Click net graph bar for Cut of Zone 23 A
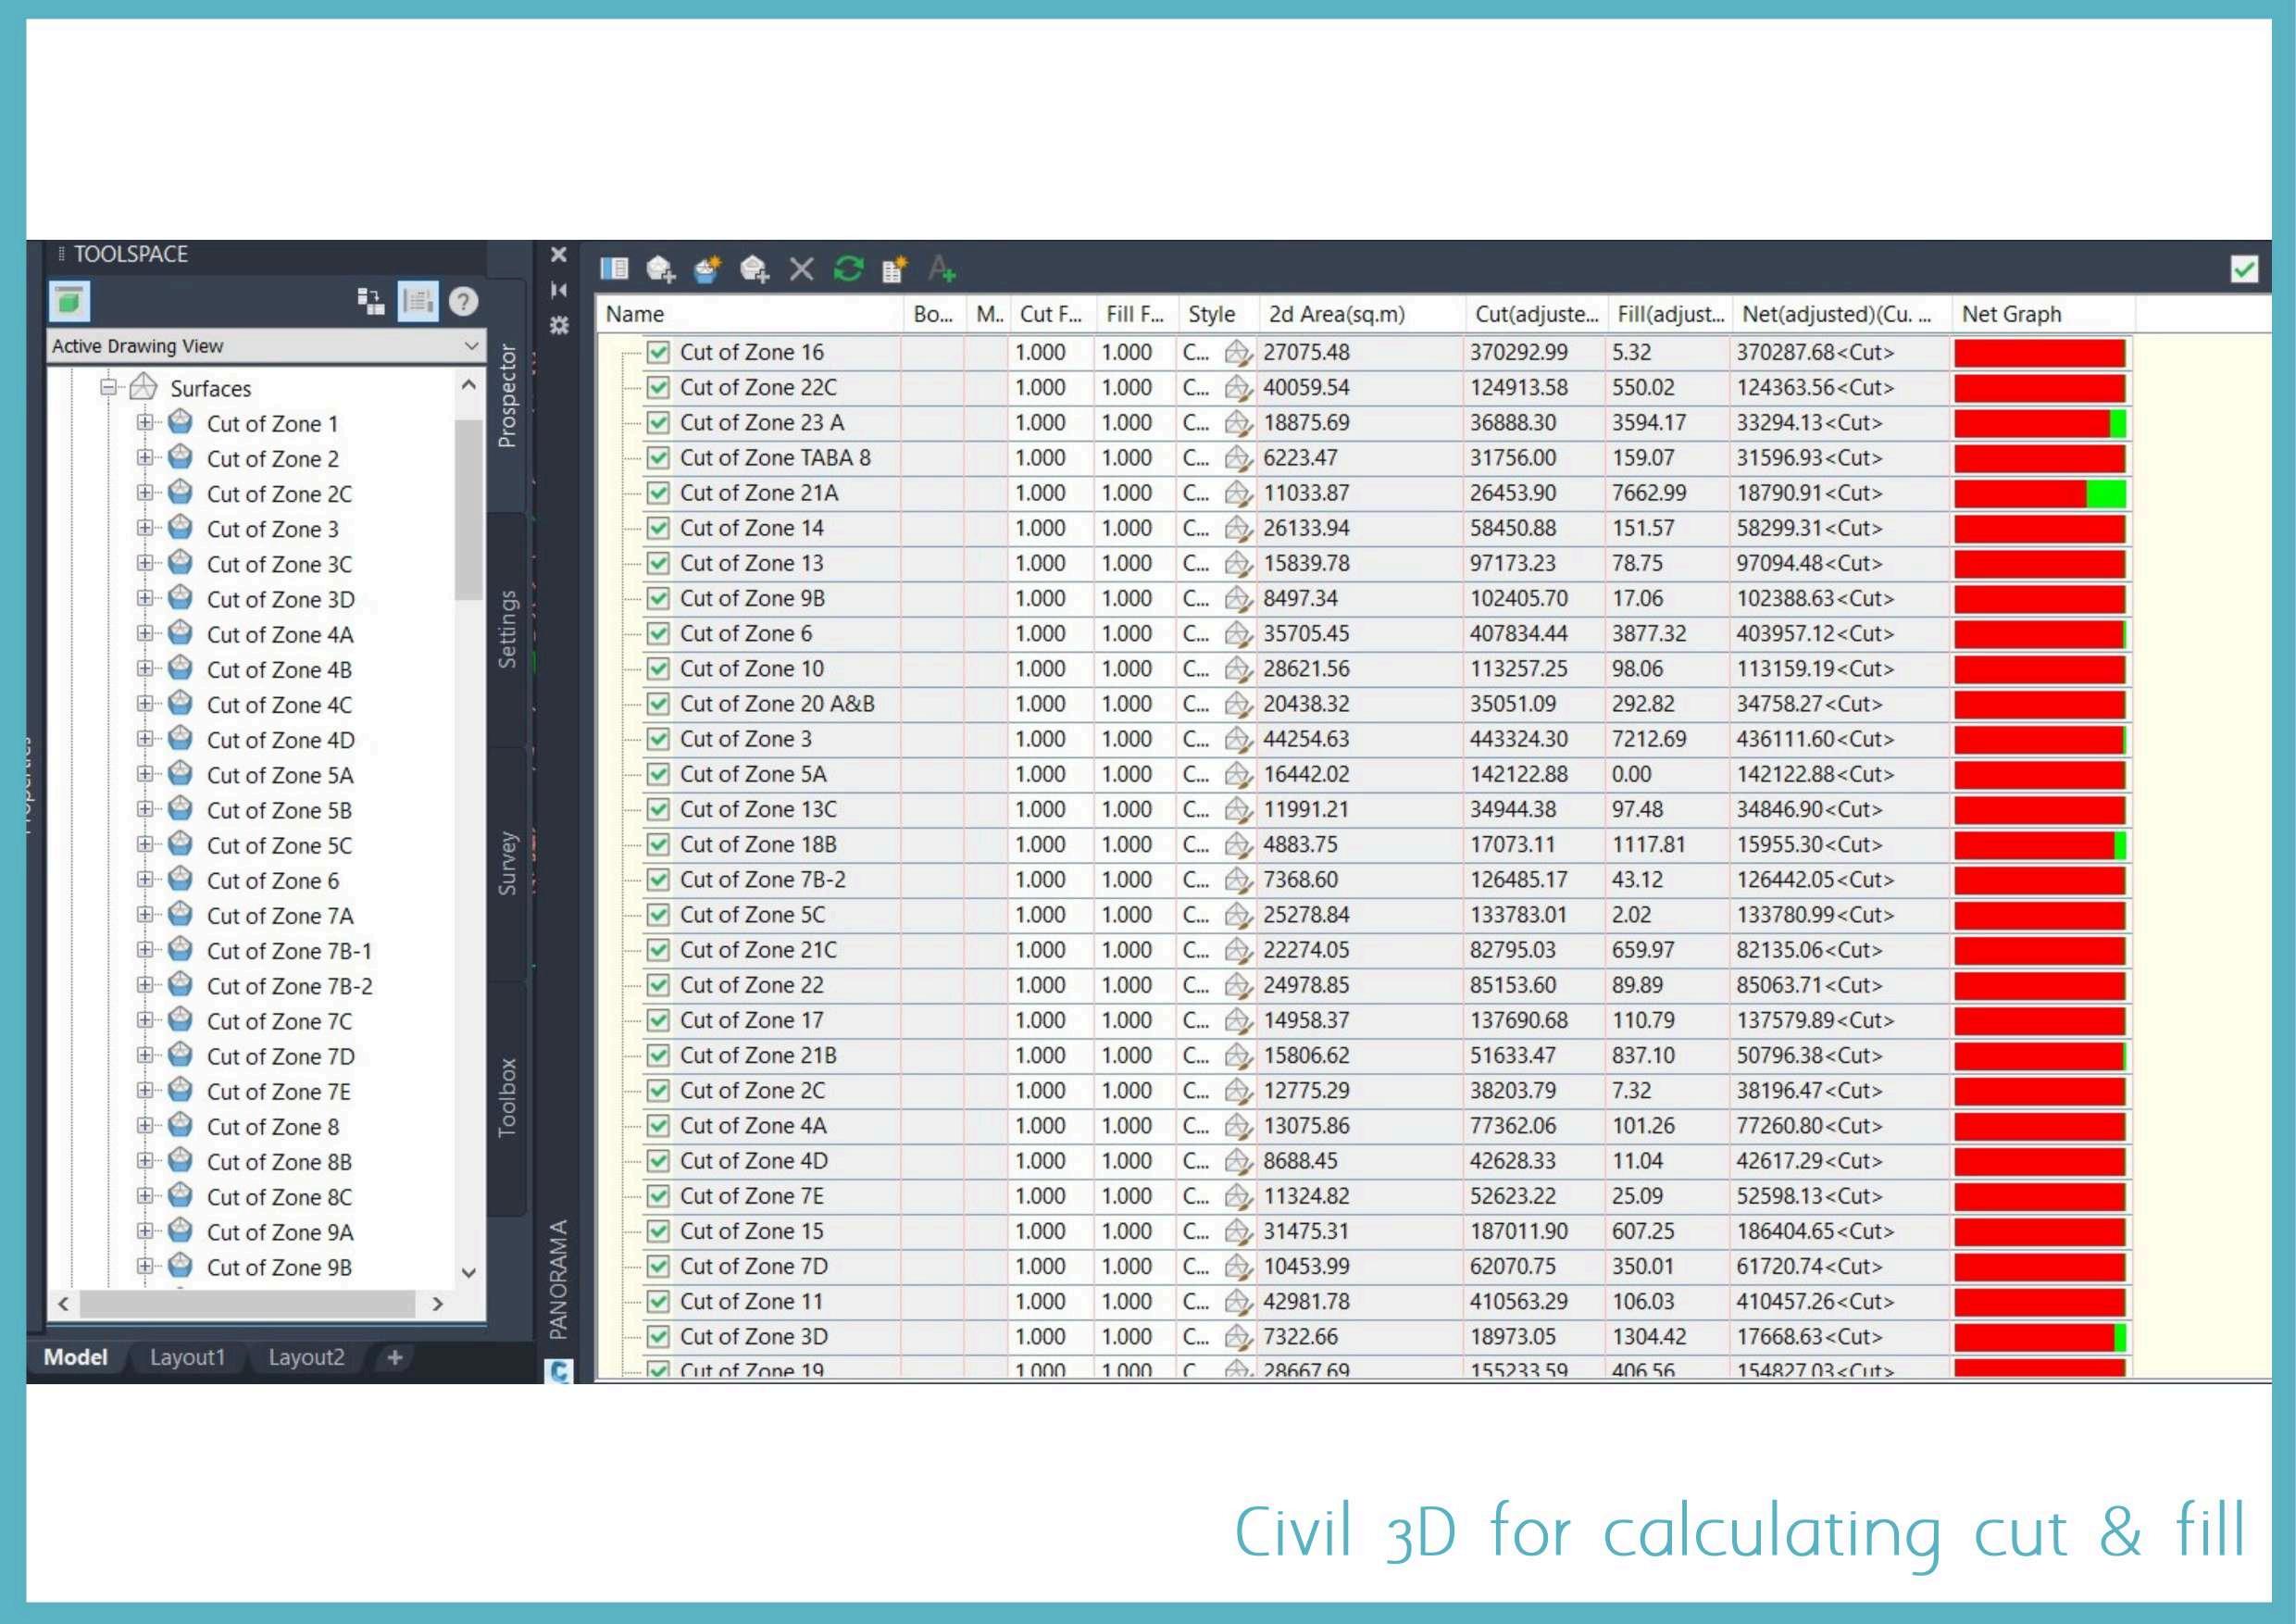Screen dimensions: 2296x1624 click(x=2039, y=423)
